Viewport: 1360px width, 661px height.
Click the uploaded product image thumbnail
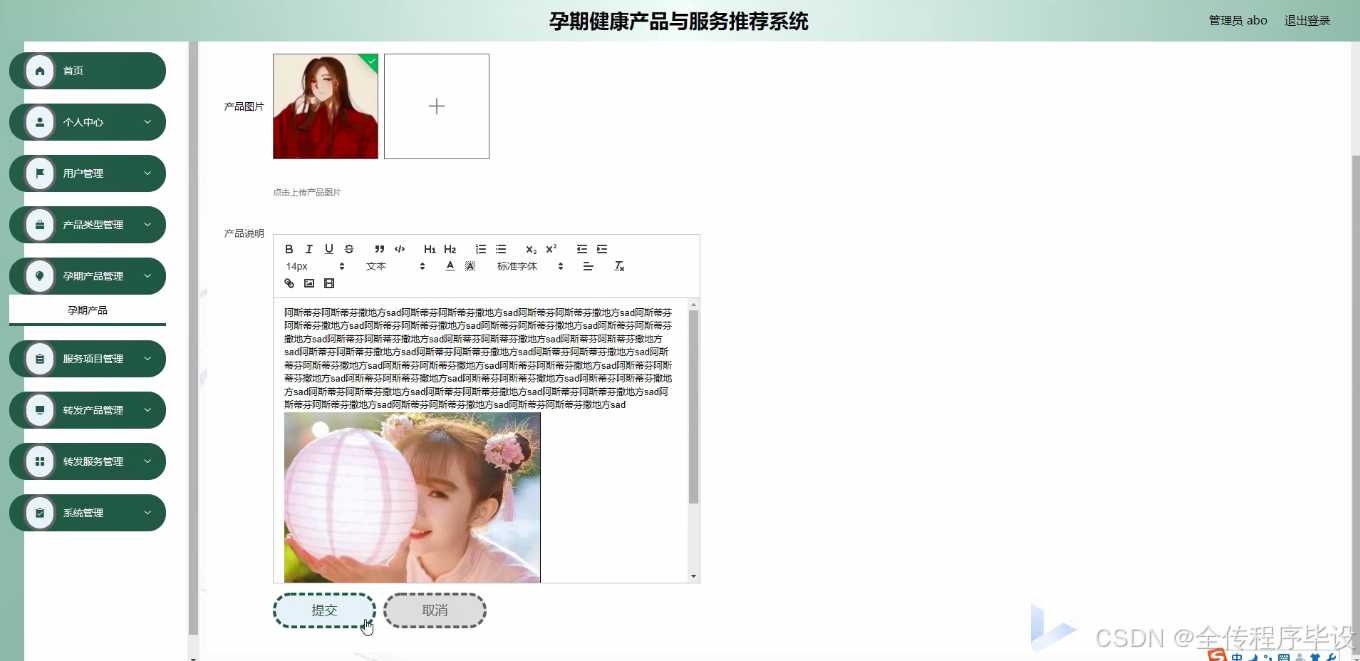pyautogui.click(x=326, y=106)
